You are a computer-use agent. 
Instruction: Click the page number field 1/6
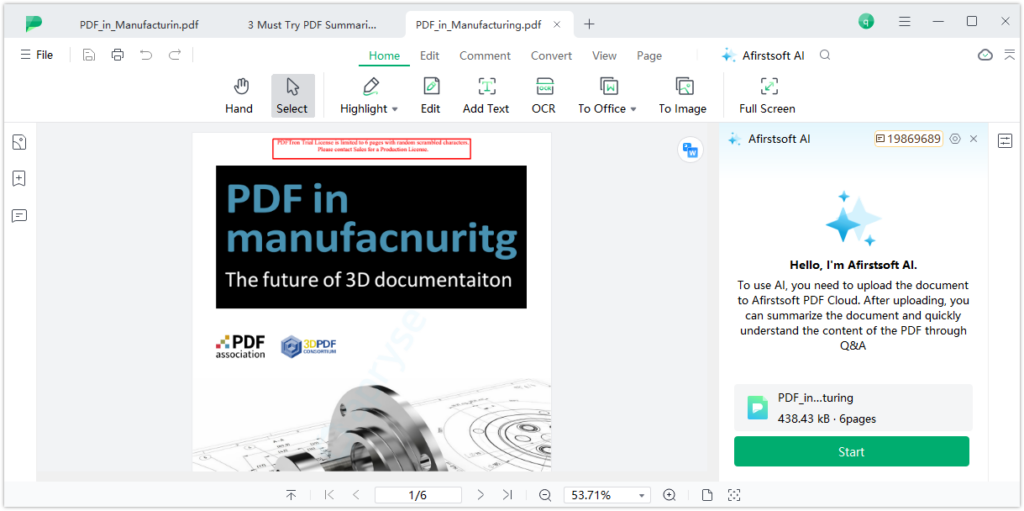point(418,495)
